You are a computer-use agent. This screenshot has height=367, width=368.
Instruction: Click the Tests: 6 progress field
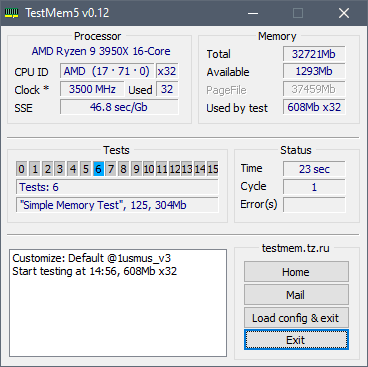[117, 187]
